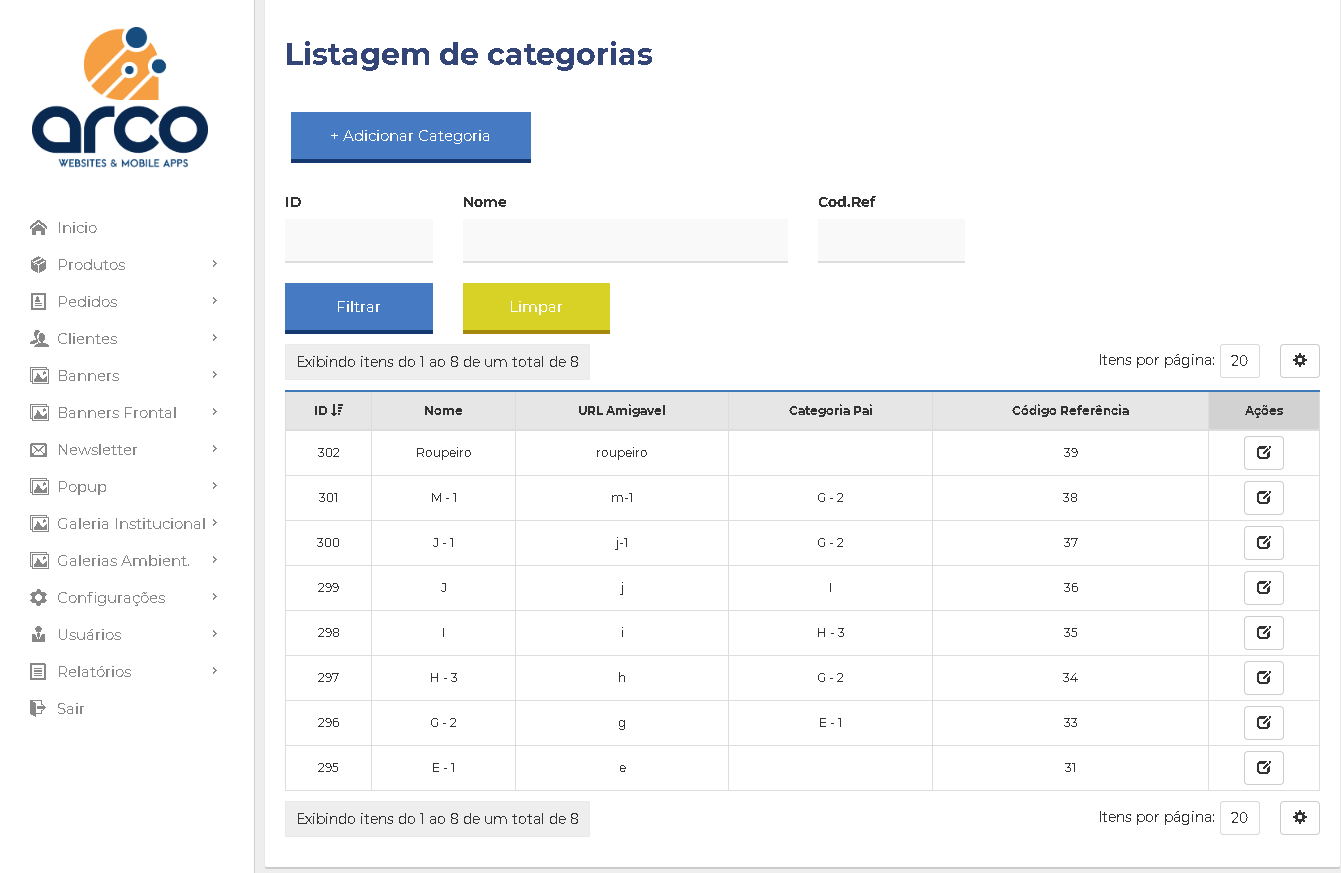Open the Newsletter menu item

[x=97, y=450]
